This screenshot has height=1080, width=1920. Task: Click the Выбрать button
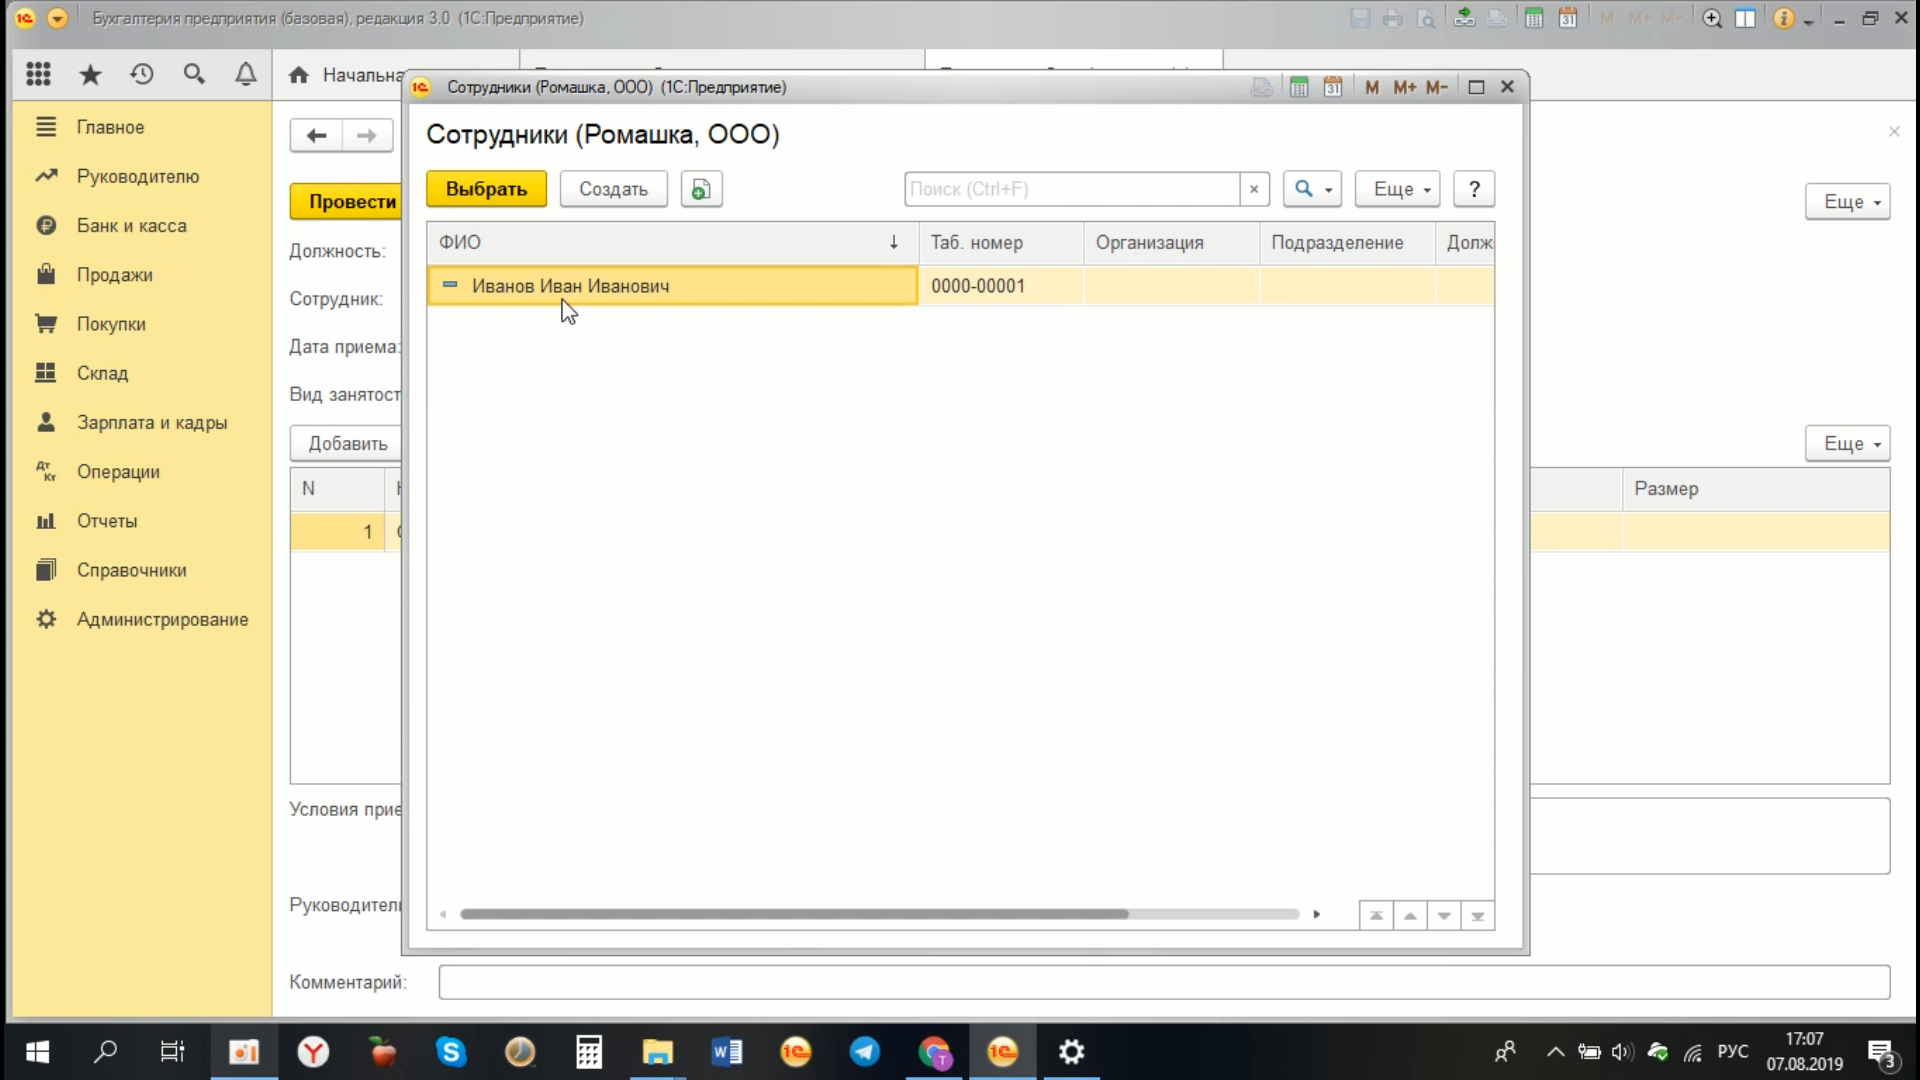[486, 189]
